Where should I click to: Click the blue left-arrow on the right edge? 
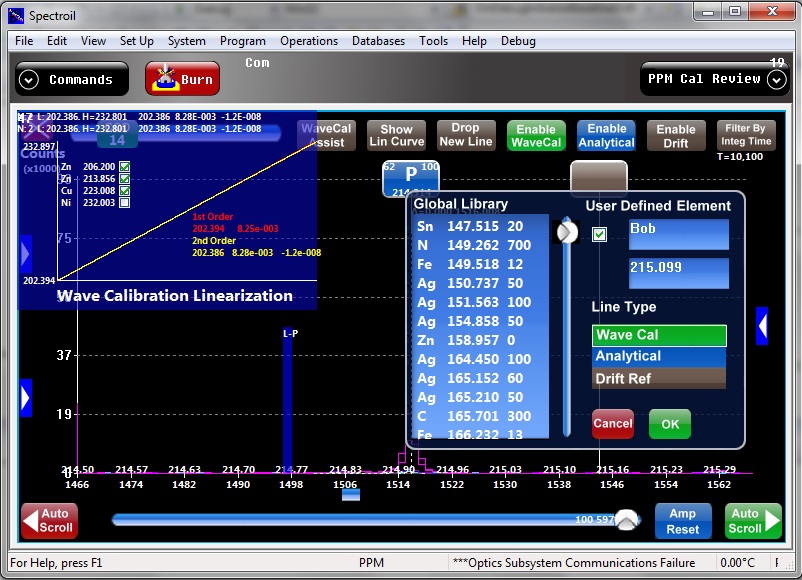click(762, 326)
